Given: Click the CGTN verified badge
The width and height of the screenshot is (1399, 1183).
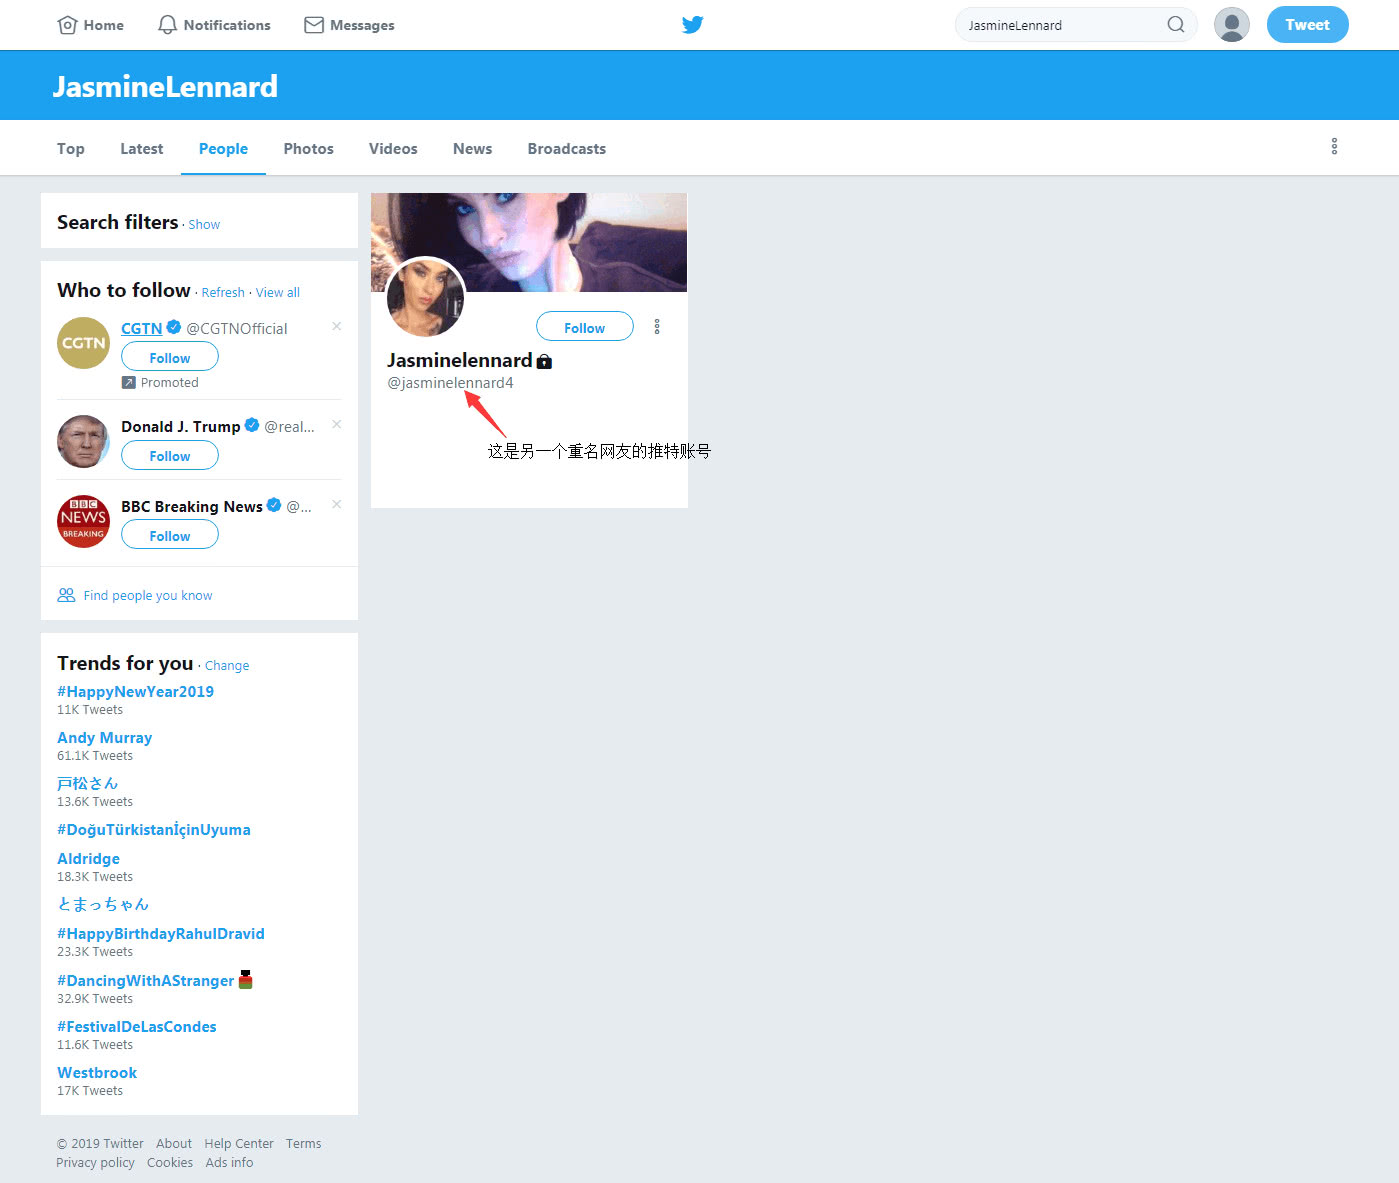Looking at the screenshot, I should (174, 327).
